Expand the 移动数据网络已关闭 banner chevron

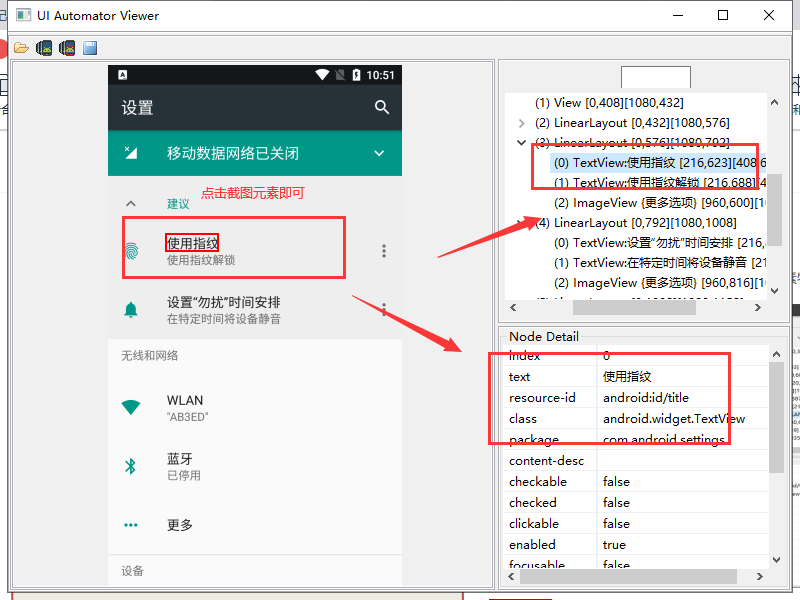[x=379, y=153]
